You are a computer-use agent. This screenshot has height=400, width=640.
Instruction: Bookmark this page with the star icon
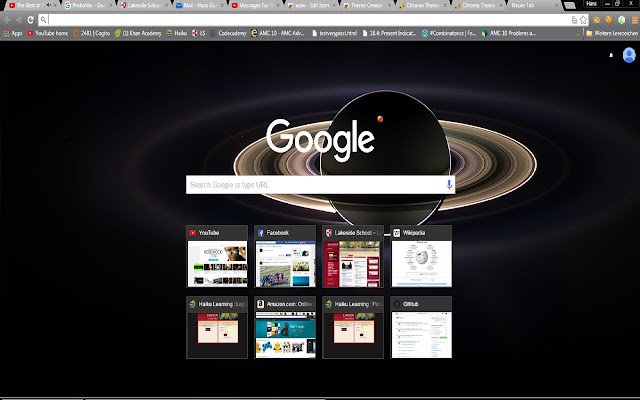tap(583, 20)
